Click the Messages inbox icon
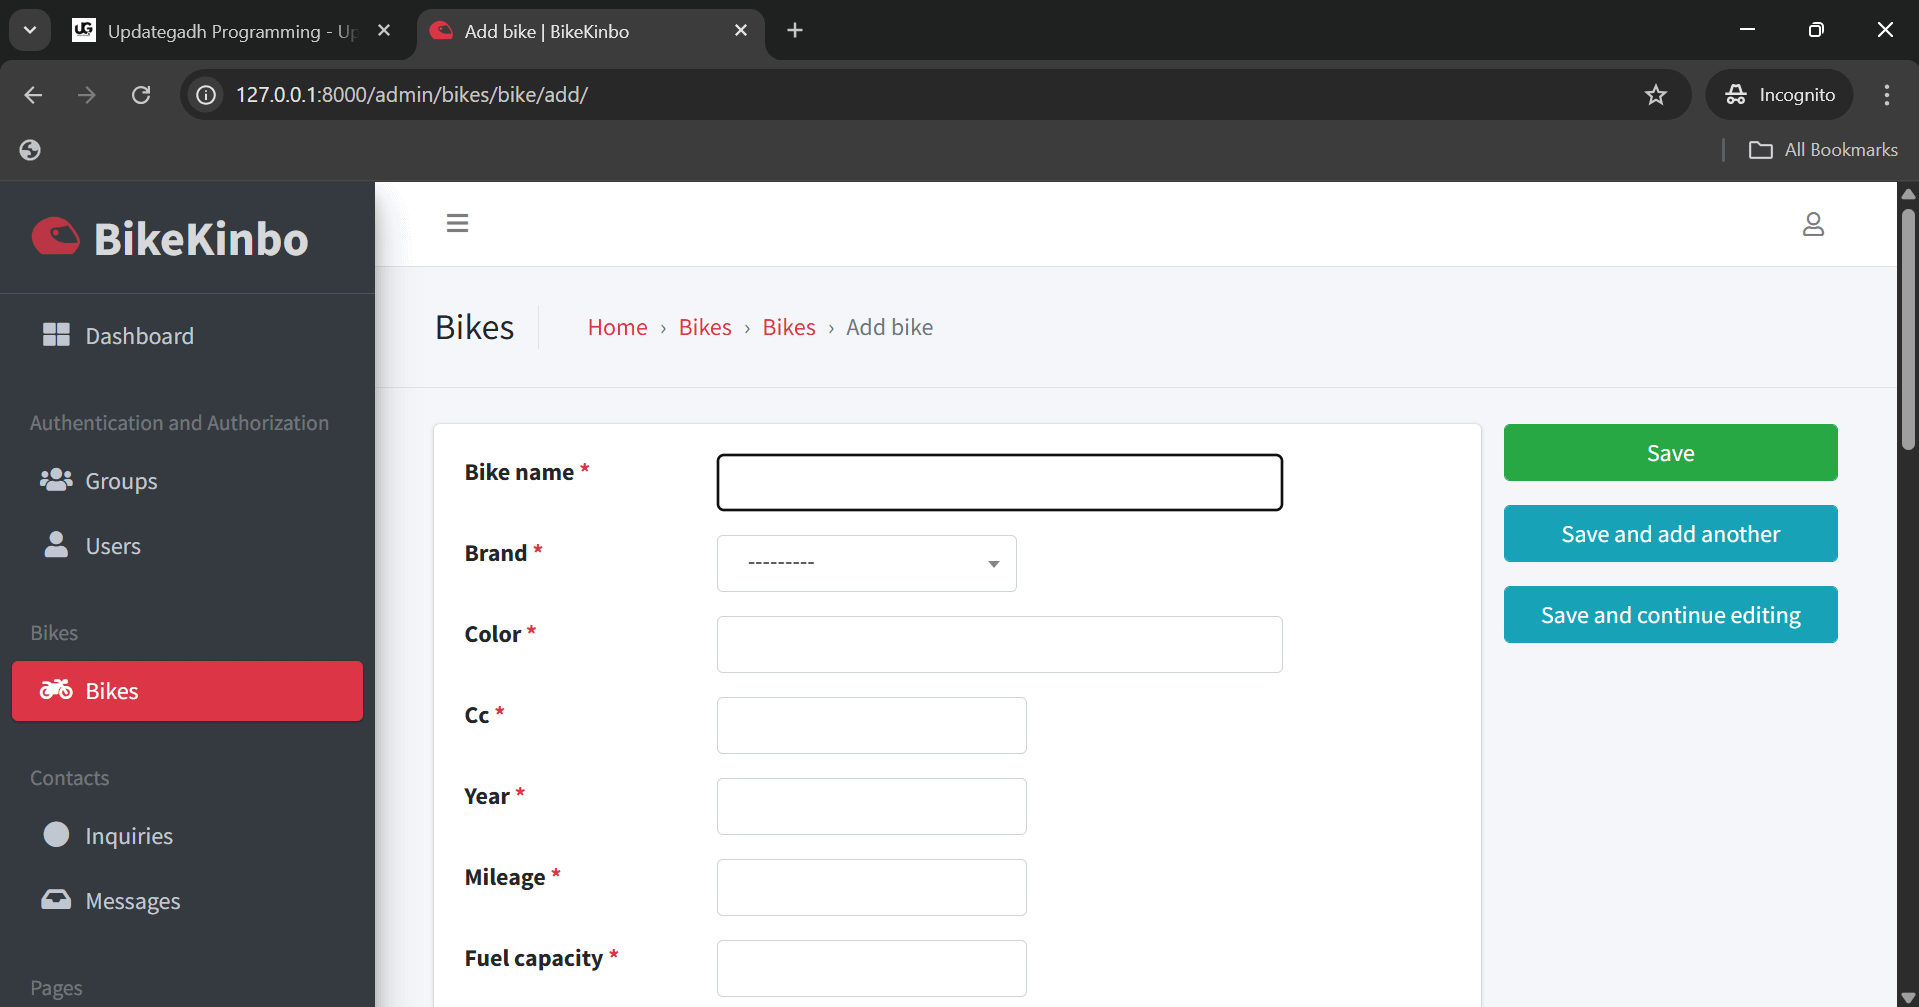The height and width of the screenshot is (1007, 1919). (x=56, y=899)
